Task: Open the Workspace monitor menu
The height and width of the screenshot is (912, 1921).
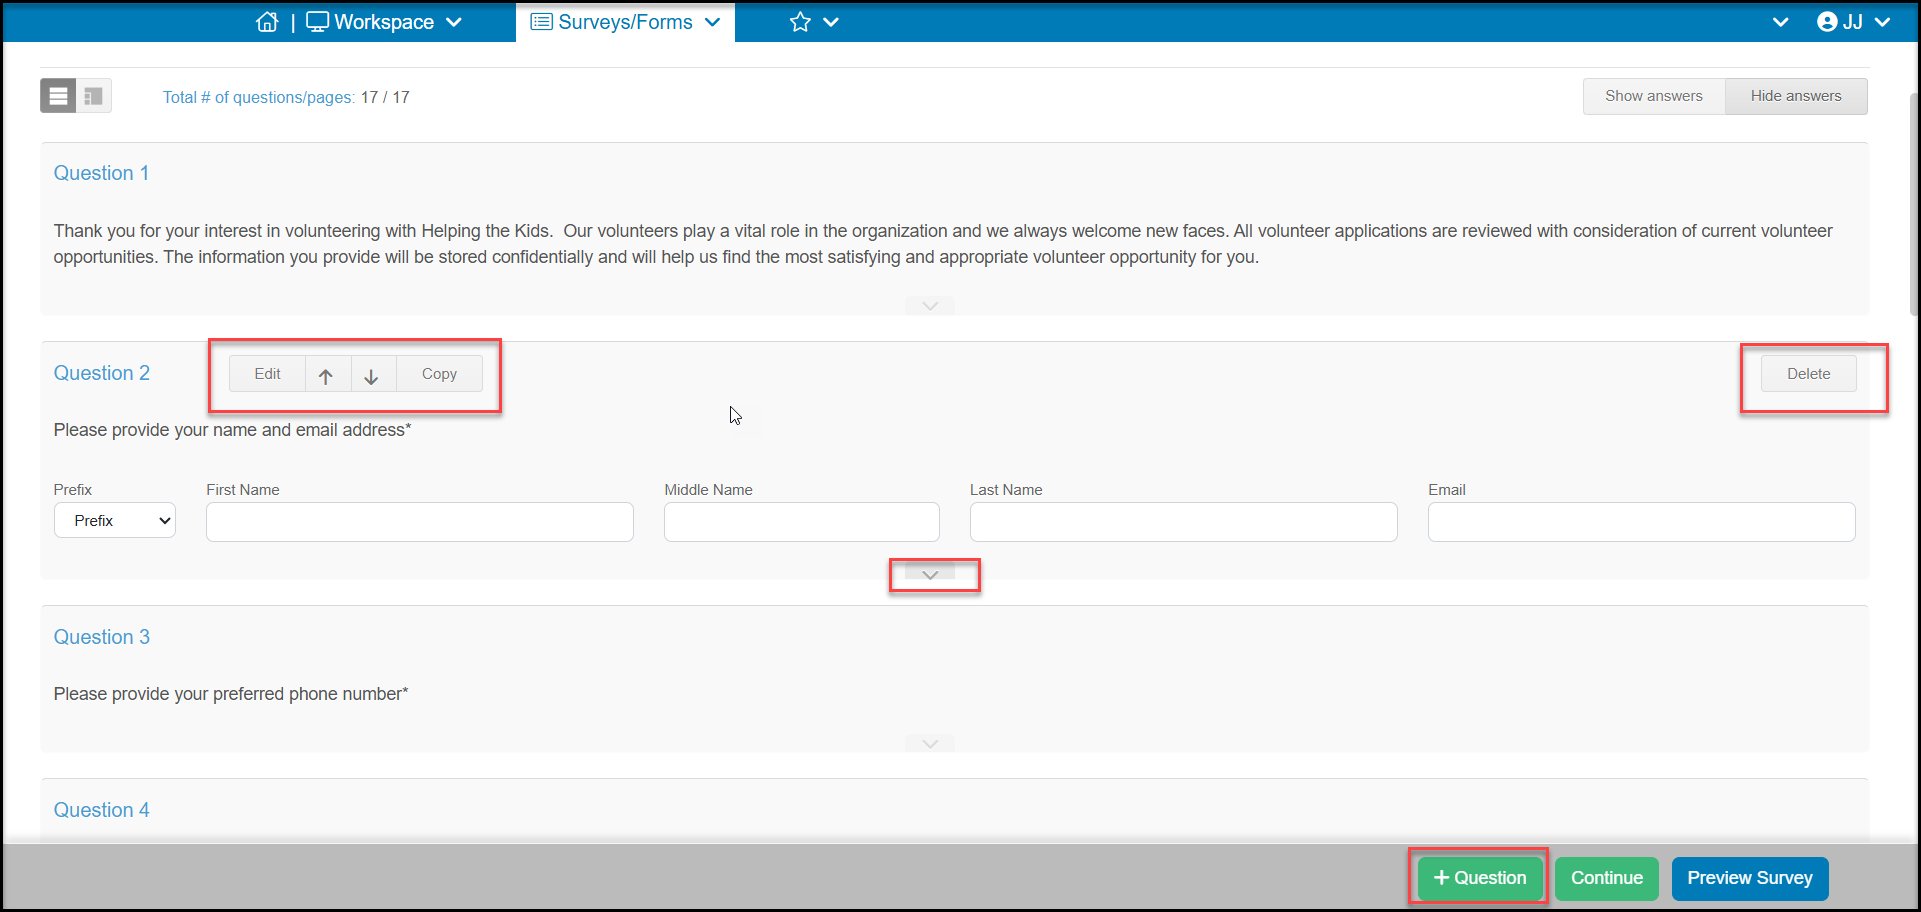Action: pos(384,22)
